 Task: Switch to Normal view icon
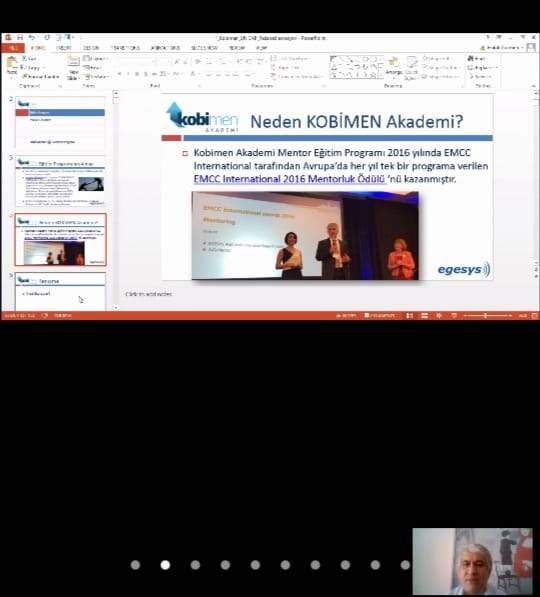410,316
